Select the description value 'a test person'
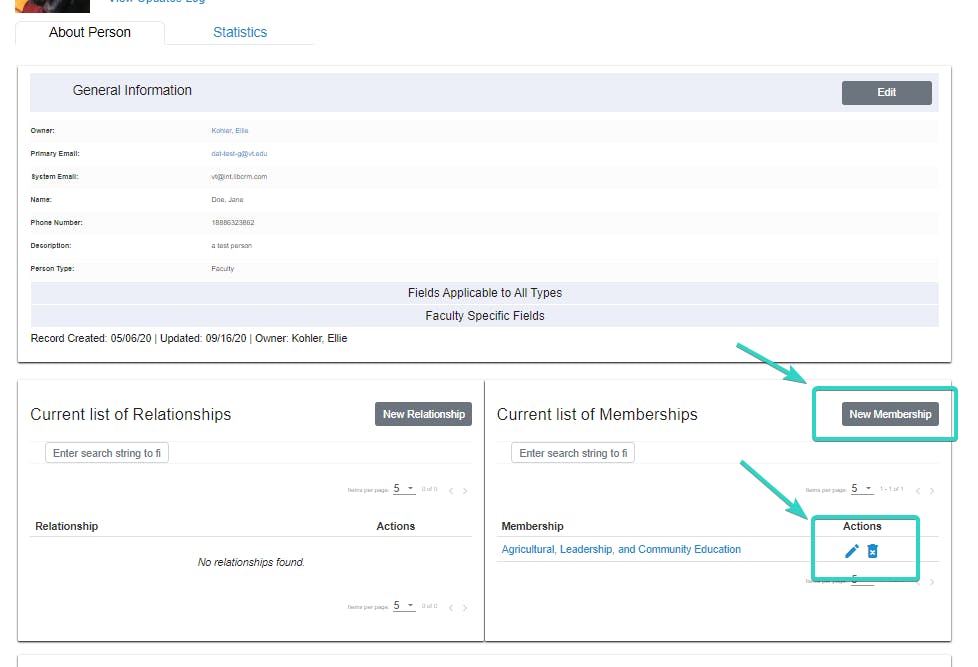This screenshot has height=667, width=978. tap(231, 246)
